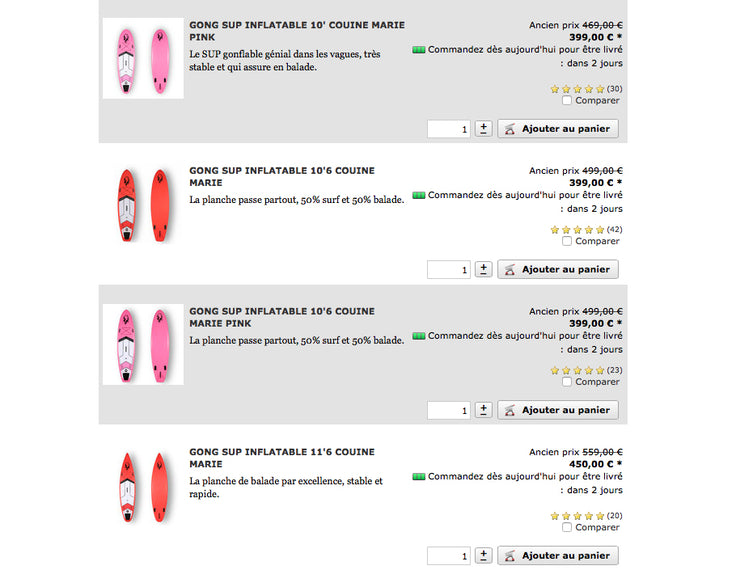736x570 pixels.
Task: Check Comparer for the 11'6 Couine Marie
Action: tap(567, 527)
